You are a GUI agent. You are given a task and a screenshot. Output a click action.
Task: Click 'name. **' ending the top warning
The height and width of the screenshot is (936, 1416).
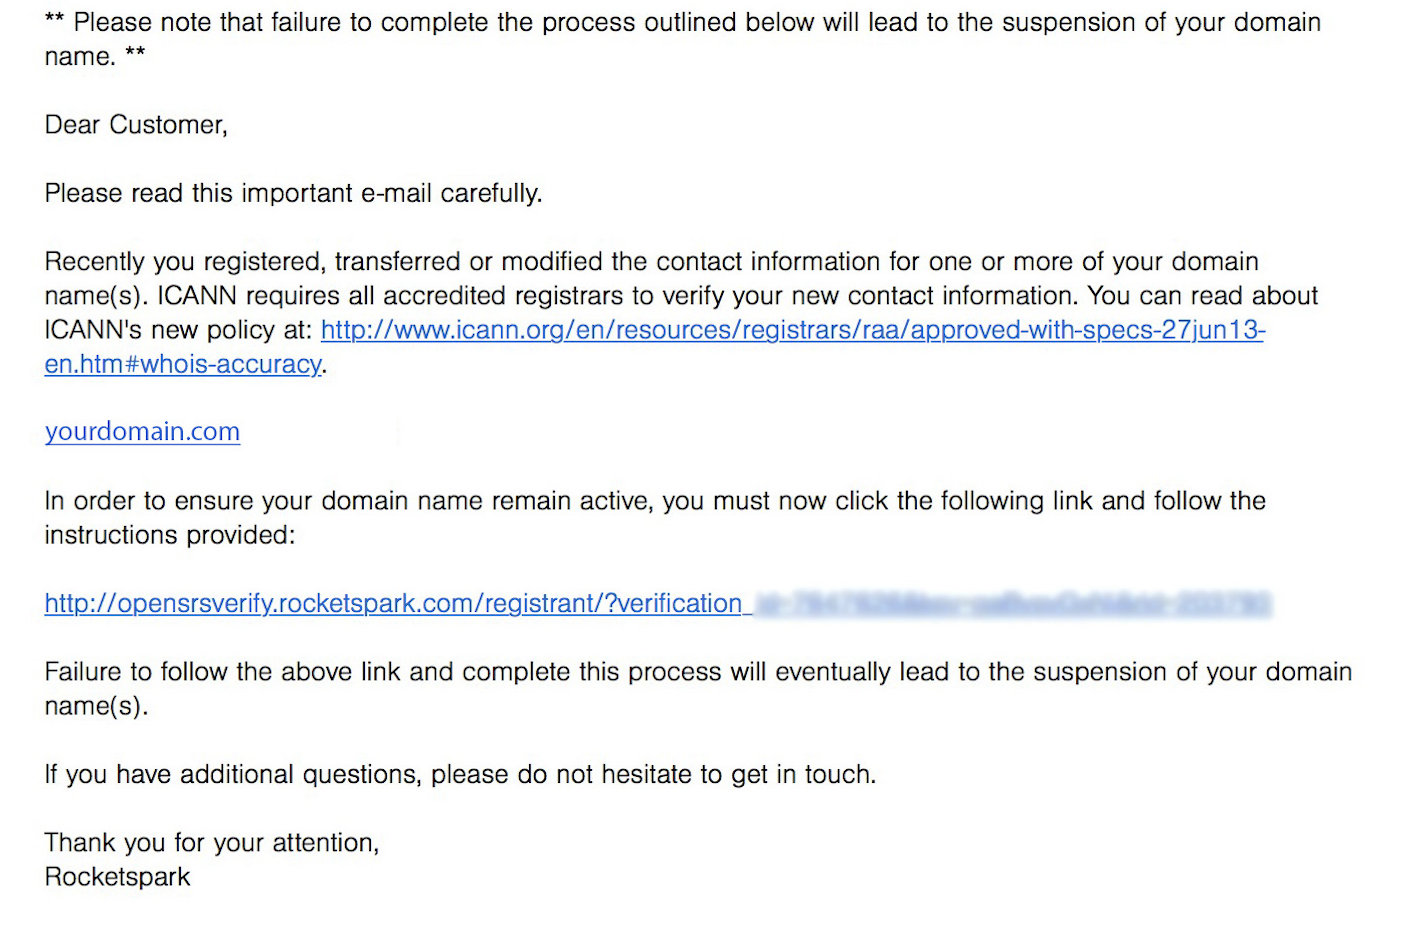point(95,57)
